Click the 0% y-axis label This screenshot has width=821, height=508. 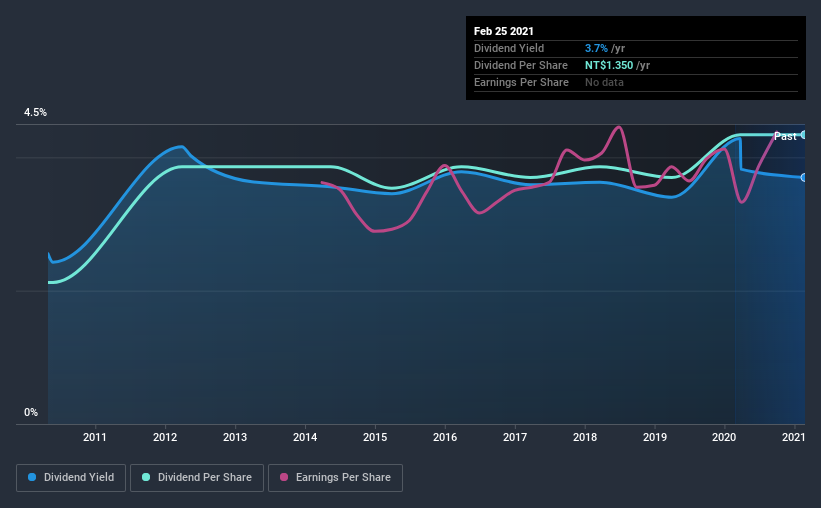31,413
